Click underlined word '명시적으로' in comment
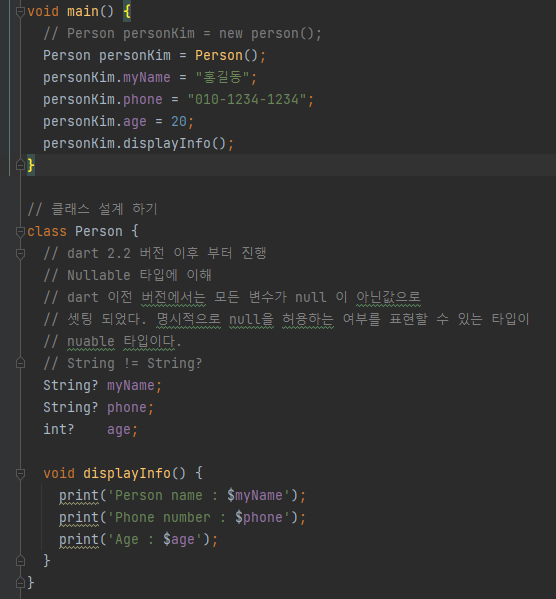 pos(188,319)
